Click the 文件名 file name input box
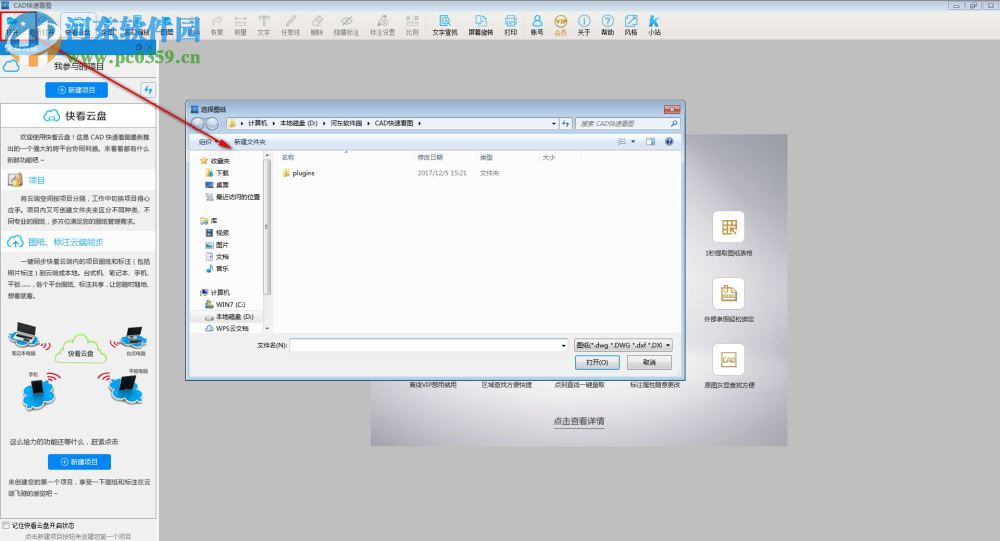Image resolution: width=1000 pixels, height=541 pixels. 425,345
